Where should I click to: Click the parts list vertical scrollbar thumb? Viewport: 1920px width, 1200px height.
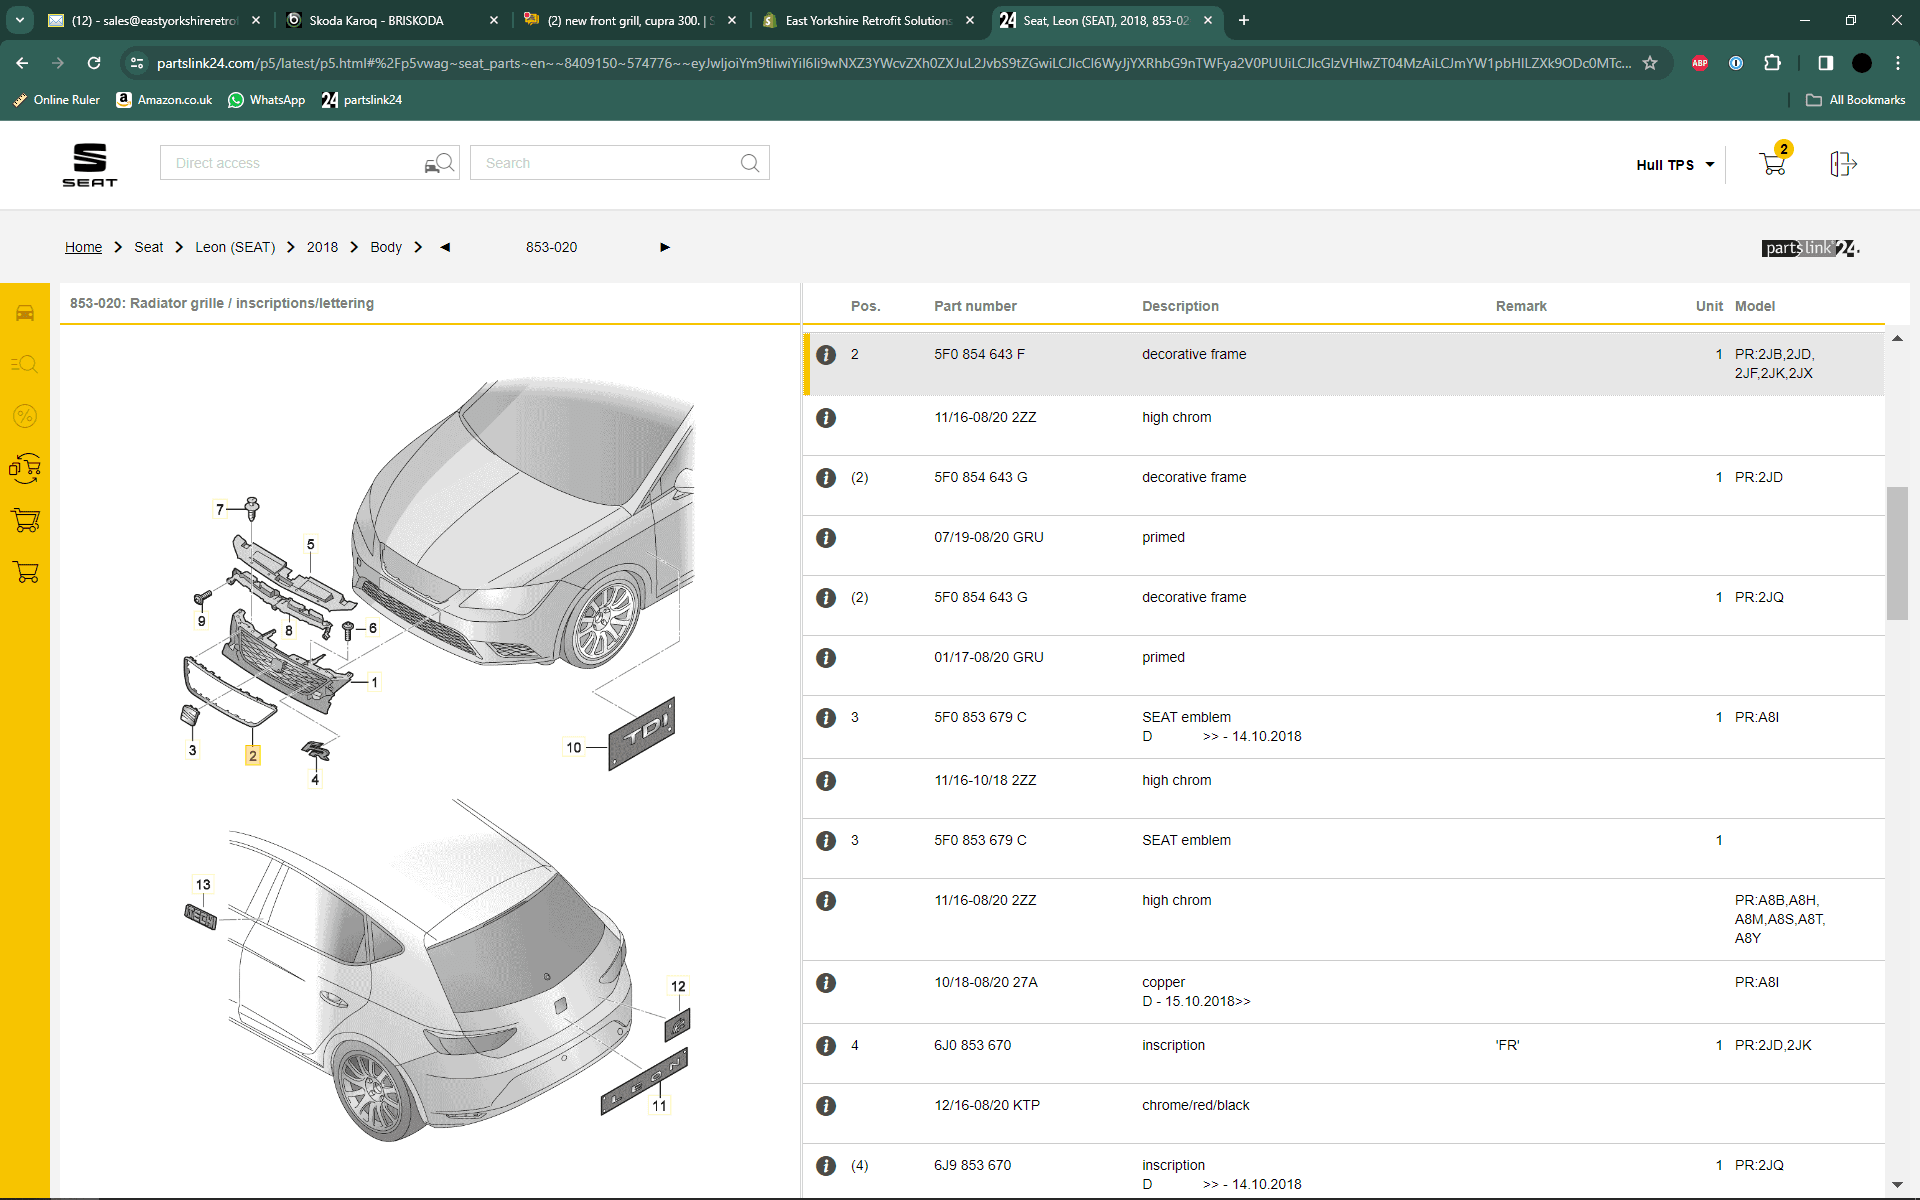pos(1897,553)
